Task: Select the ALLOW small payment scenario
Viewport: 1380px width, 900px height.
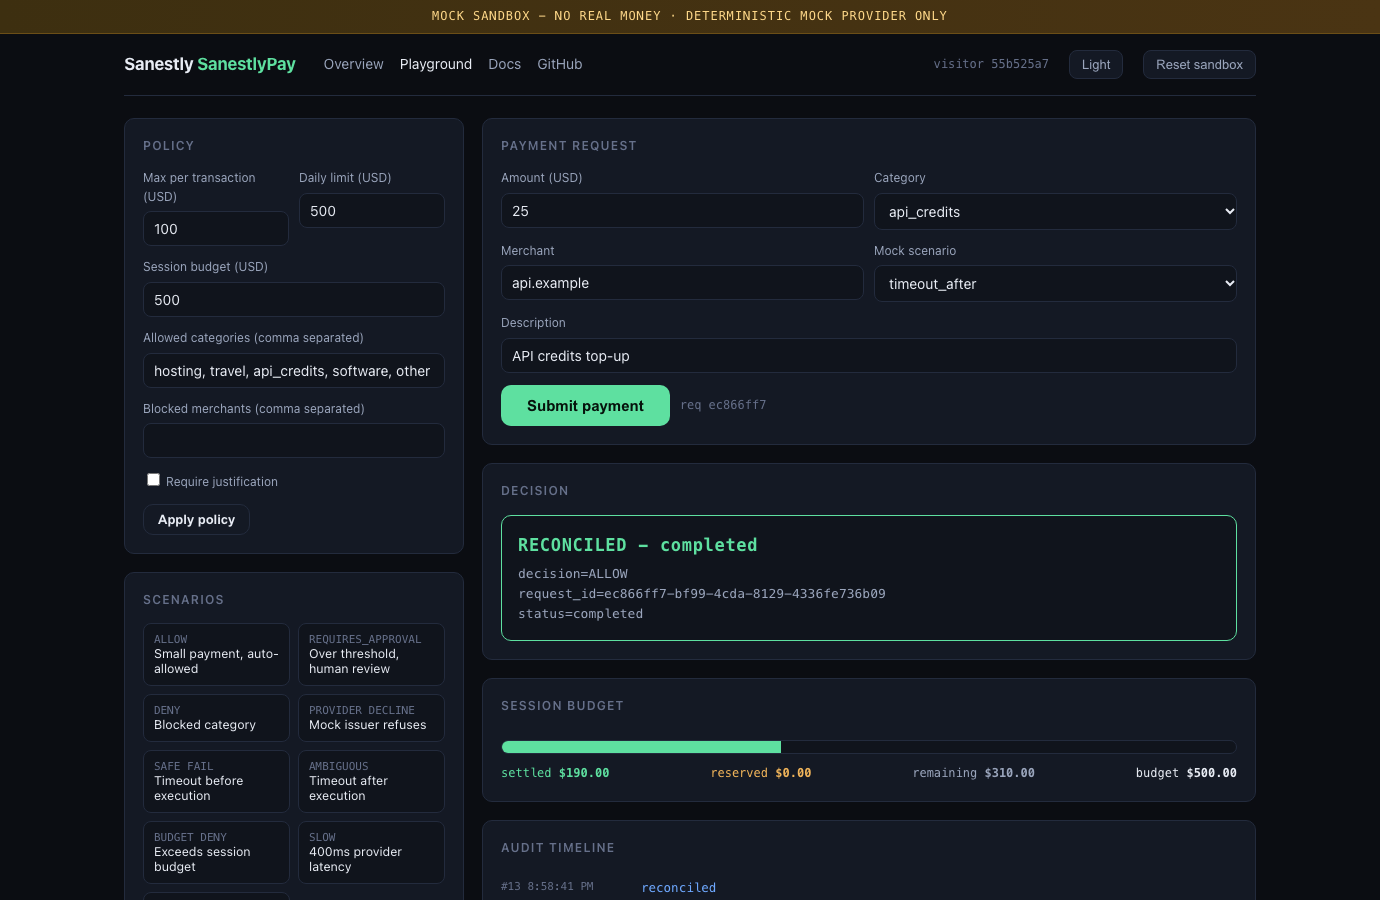Action: tap(216, 654)
